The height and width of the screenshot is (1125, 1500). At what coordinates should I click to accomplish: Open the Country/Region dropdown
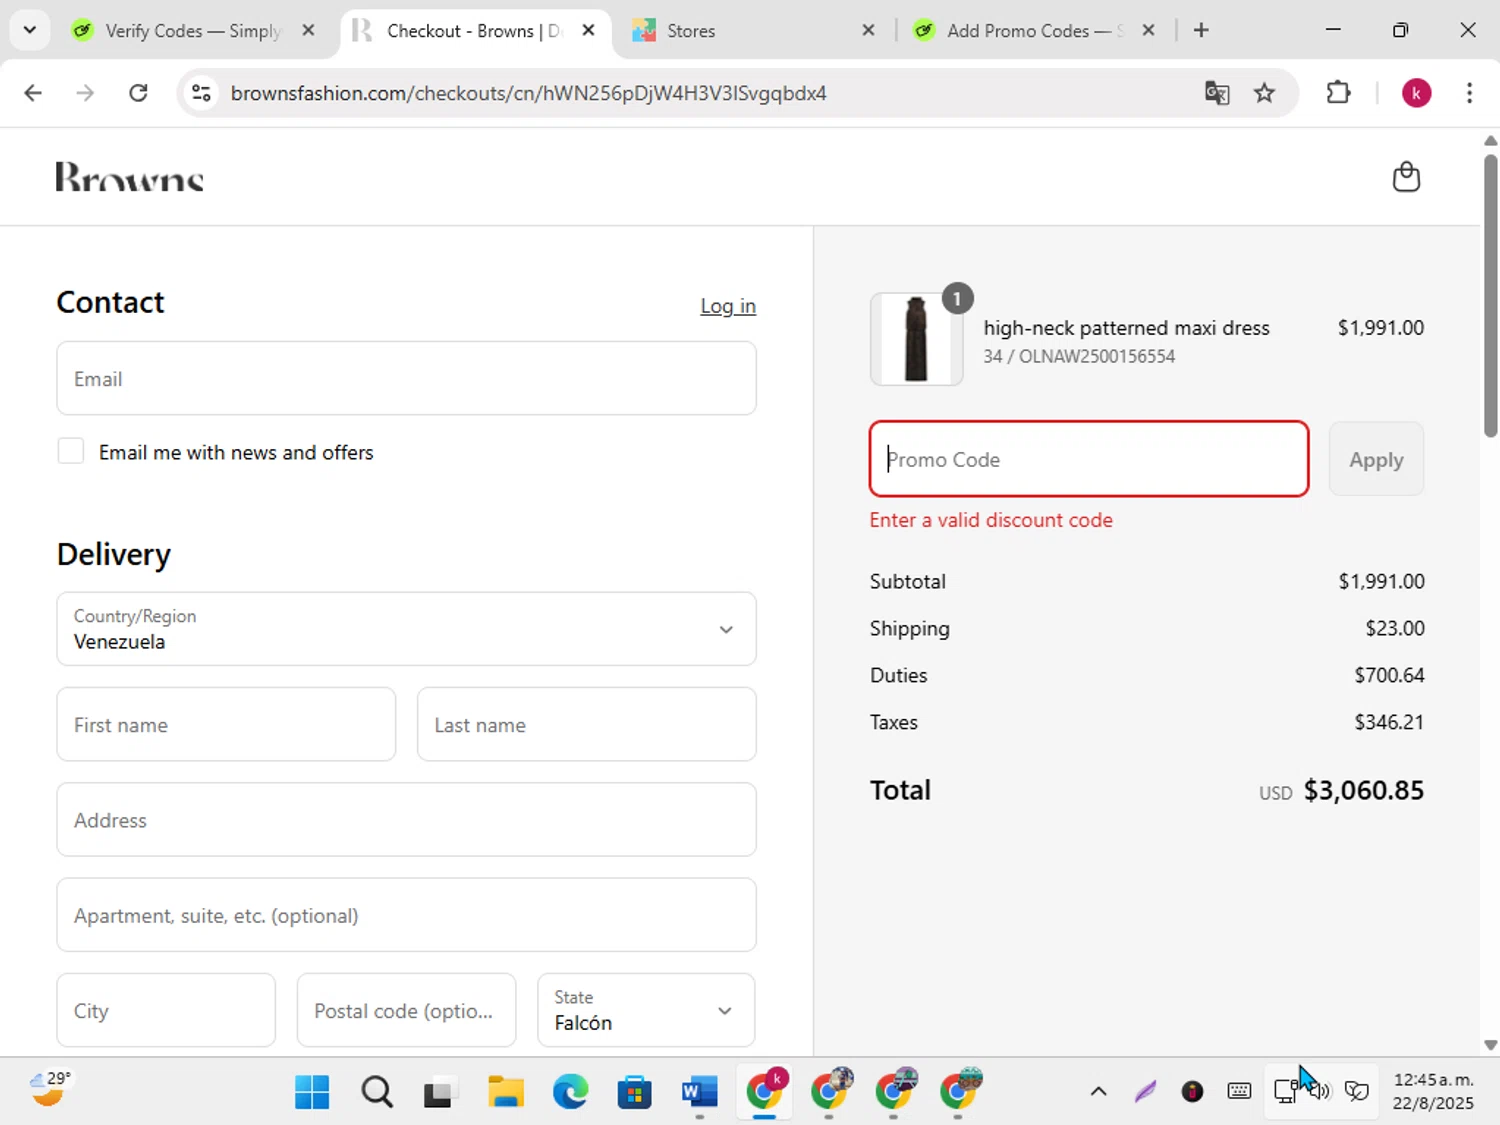tap(406, 629)
